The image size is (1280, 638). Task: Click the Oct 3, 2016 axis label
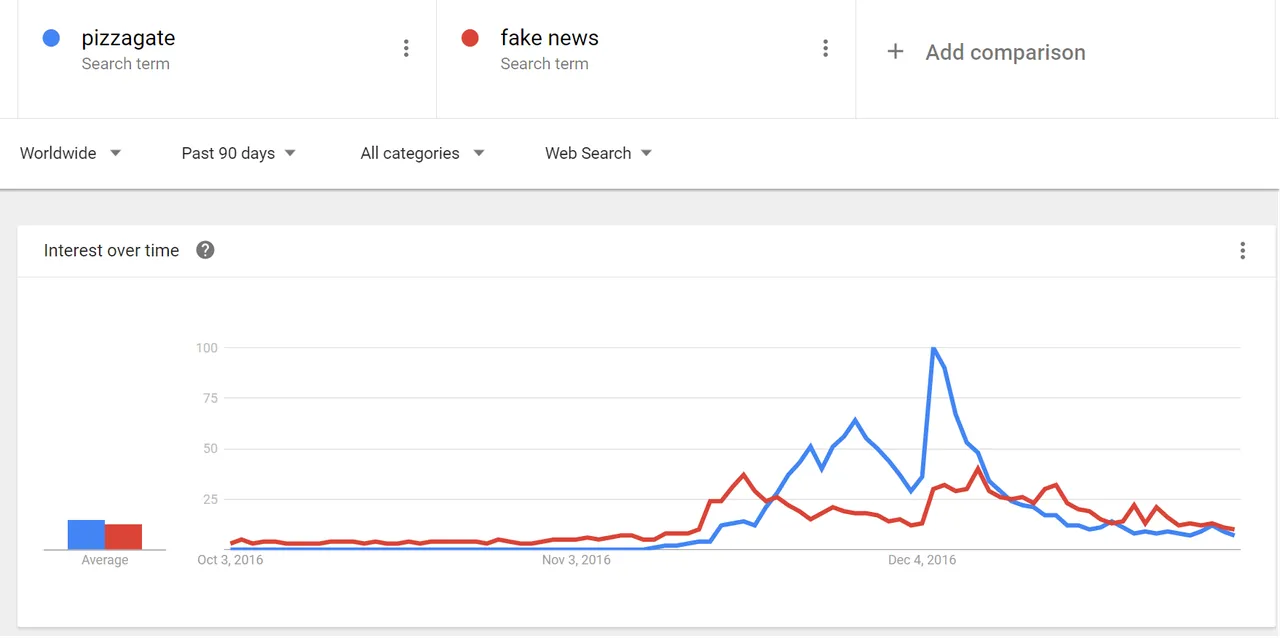(230, 560)
